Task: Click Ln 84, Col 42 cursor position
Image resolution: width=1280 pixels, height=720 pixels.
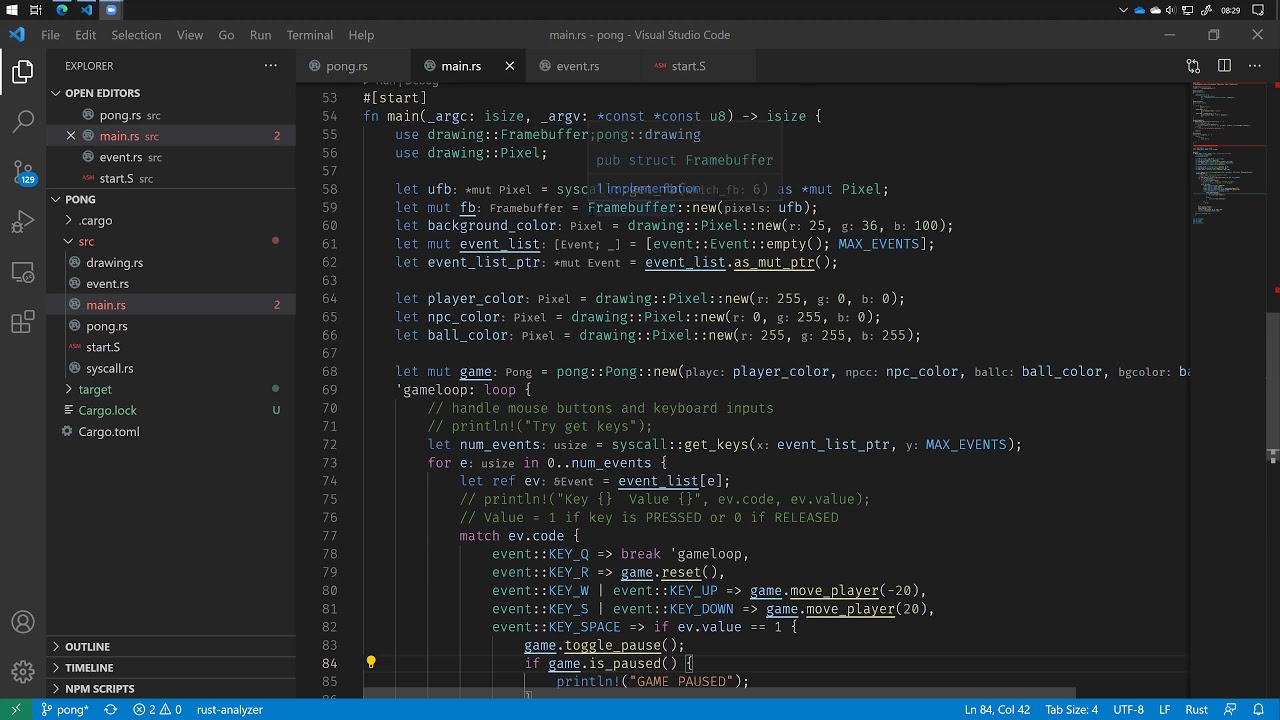Action: click(997, 710)
